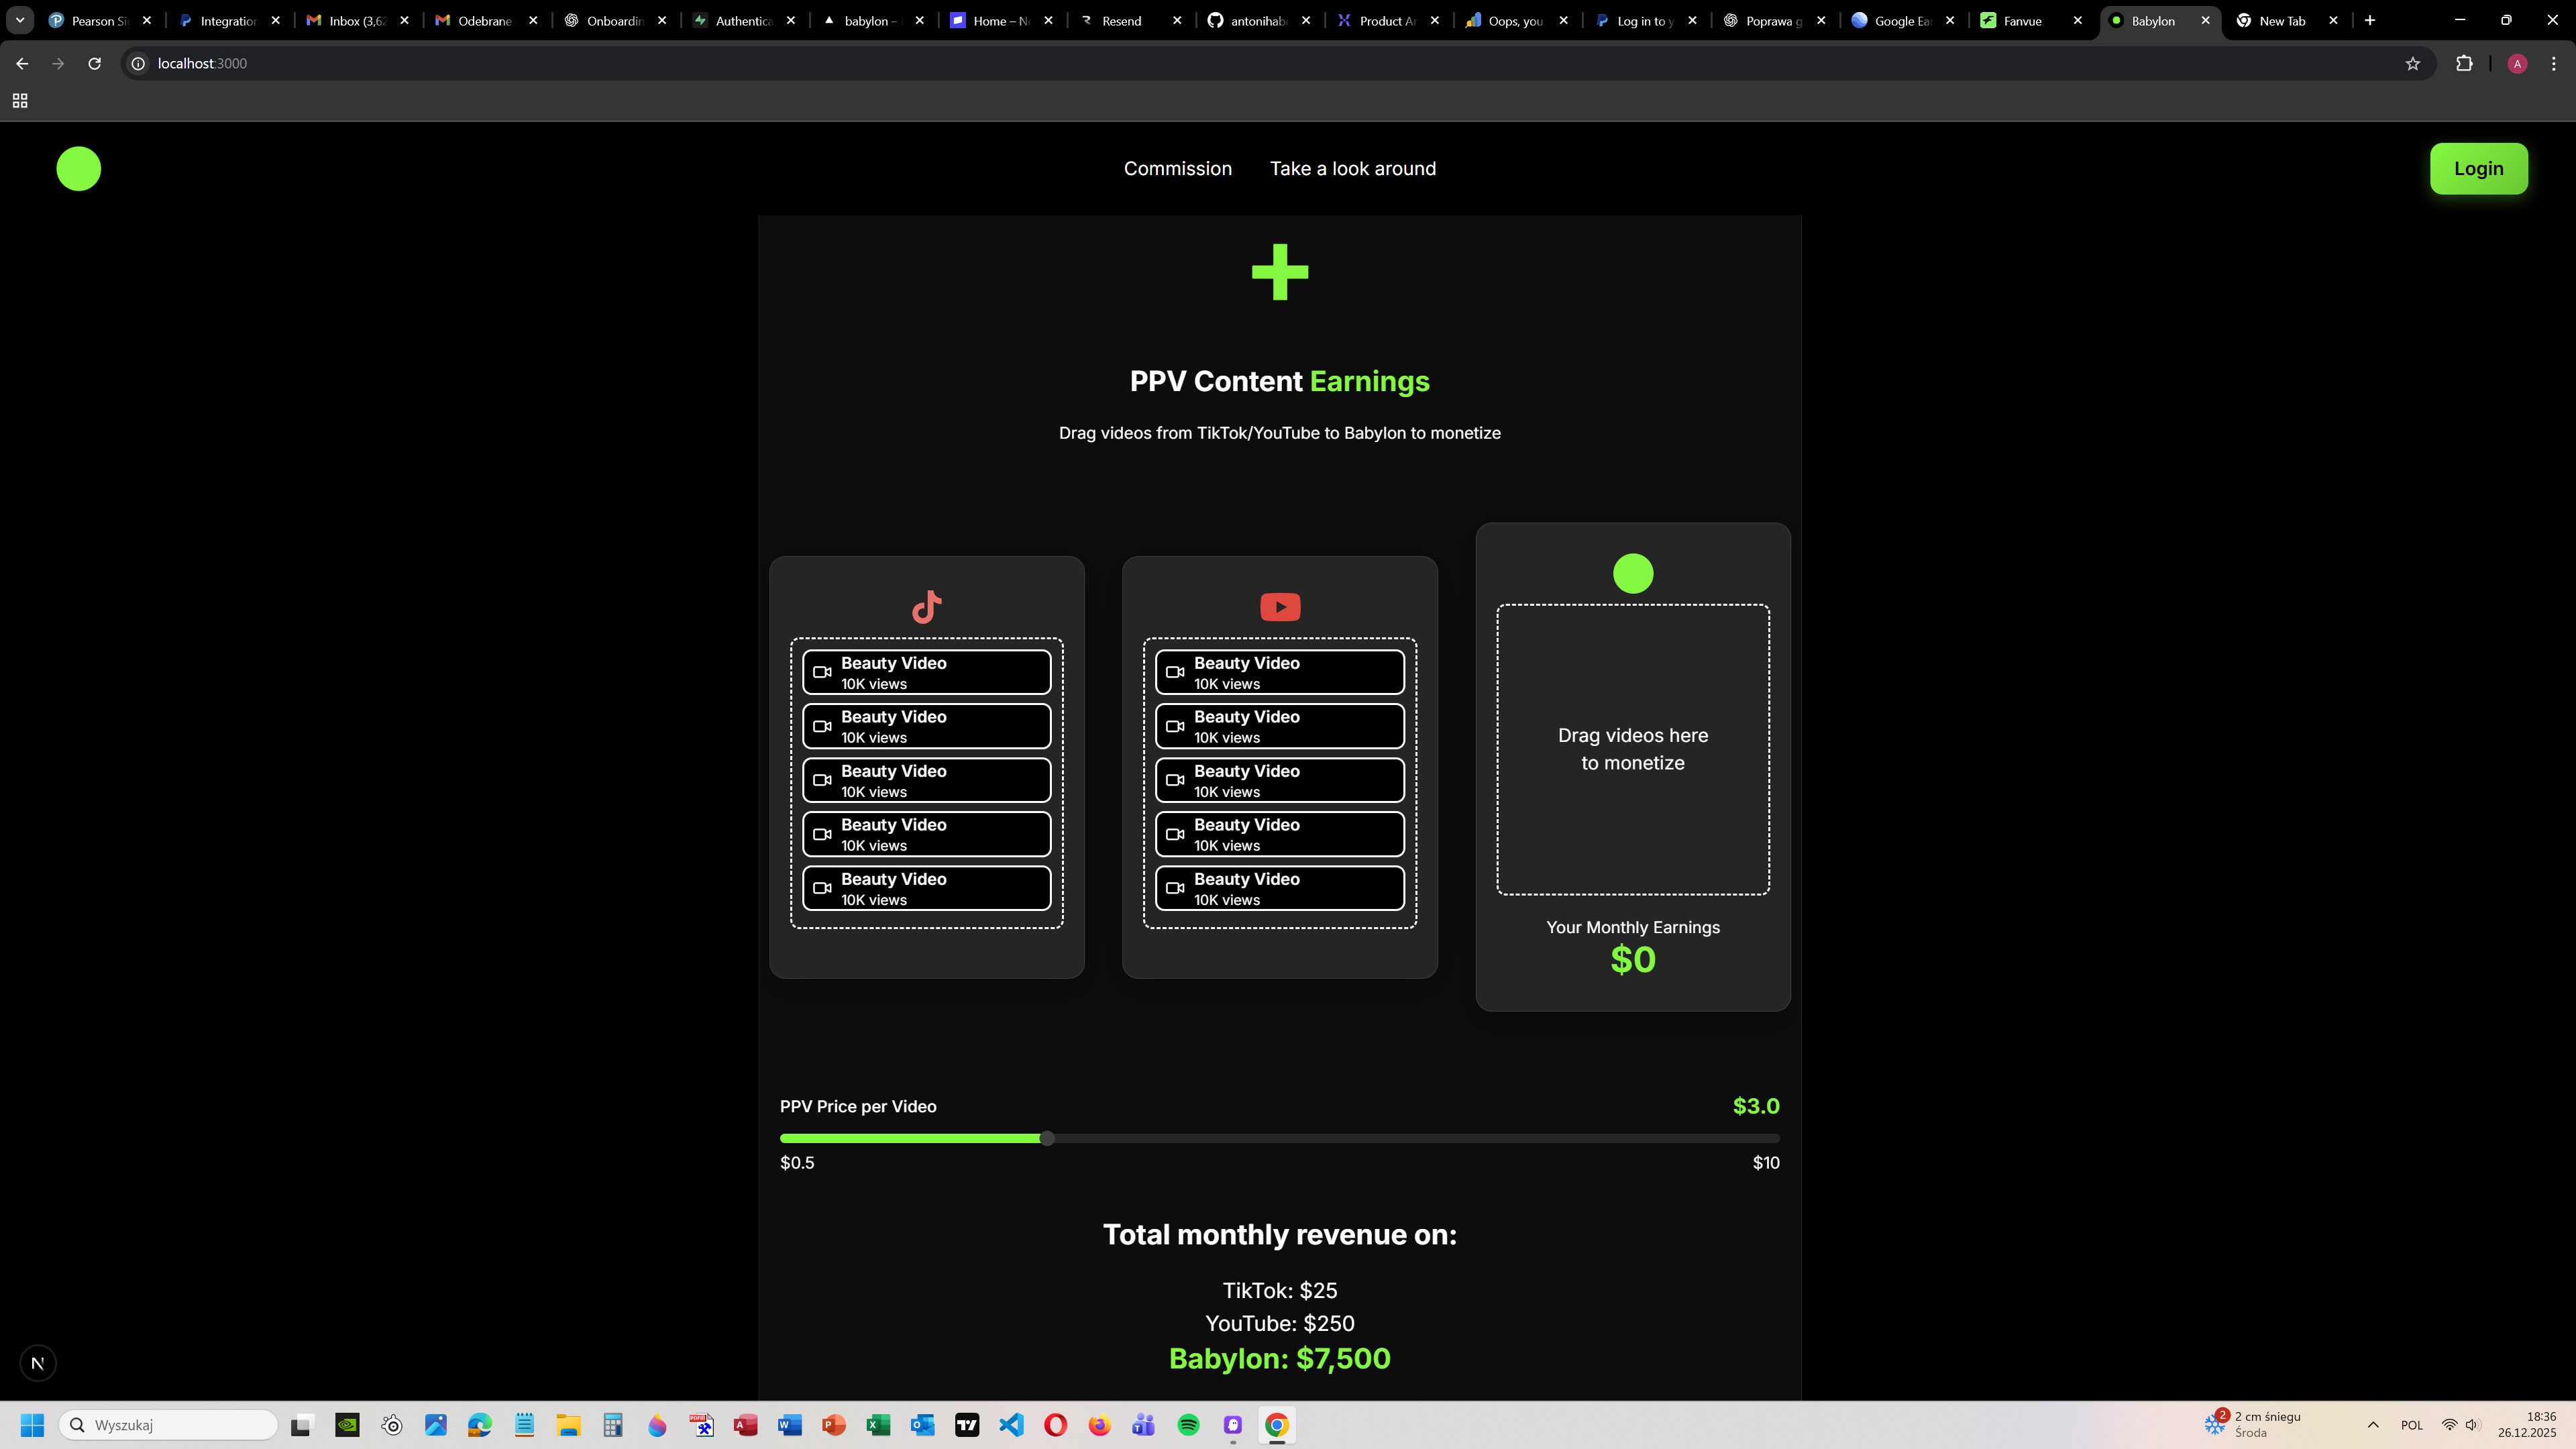Click the Login button
Image resolution: width=2576 pixels, height=1449 pixels.
[x=2478, y=168]
